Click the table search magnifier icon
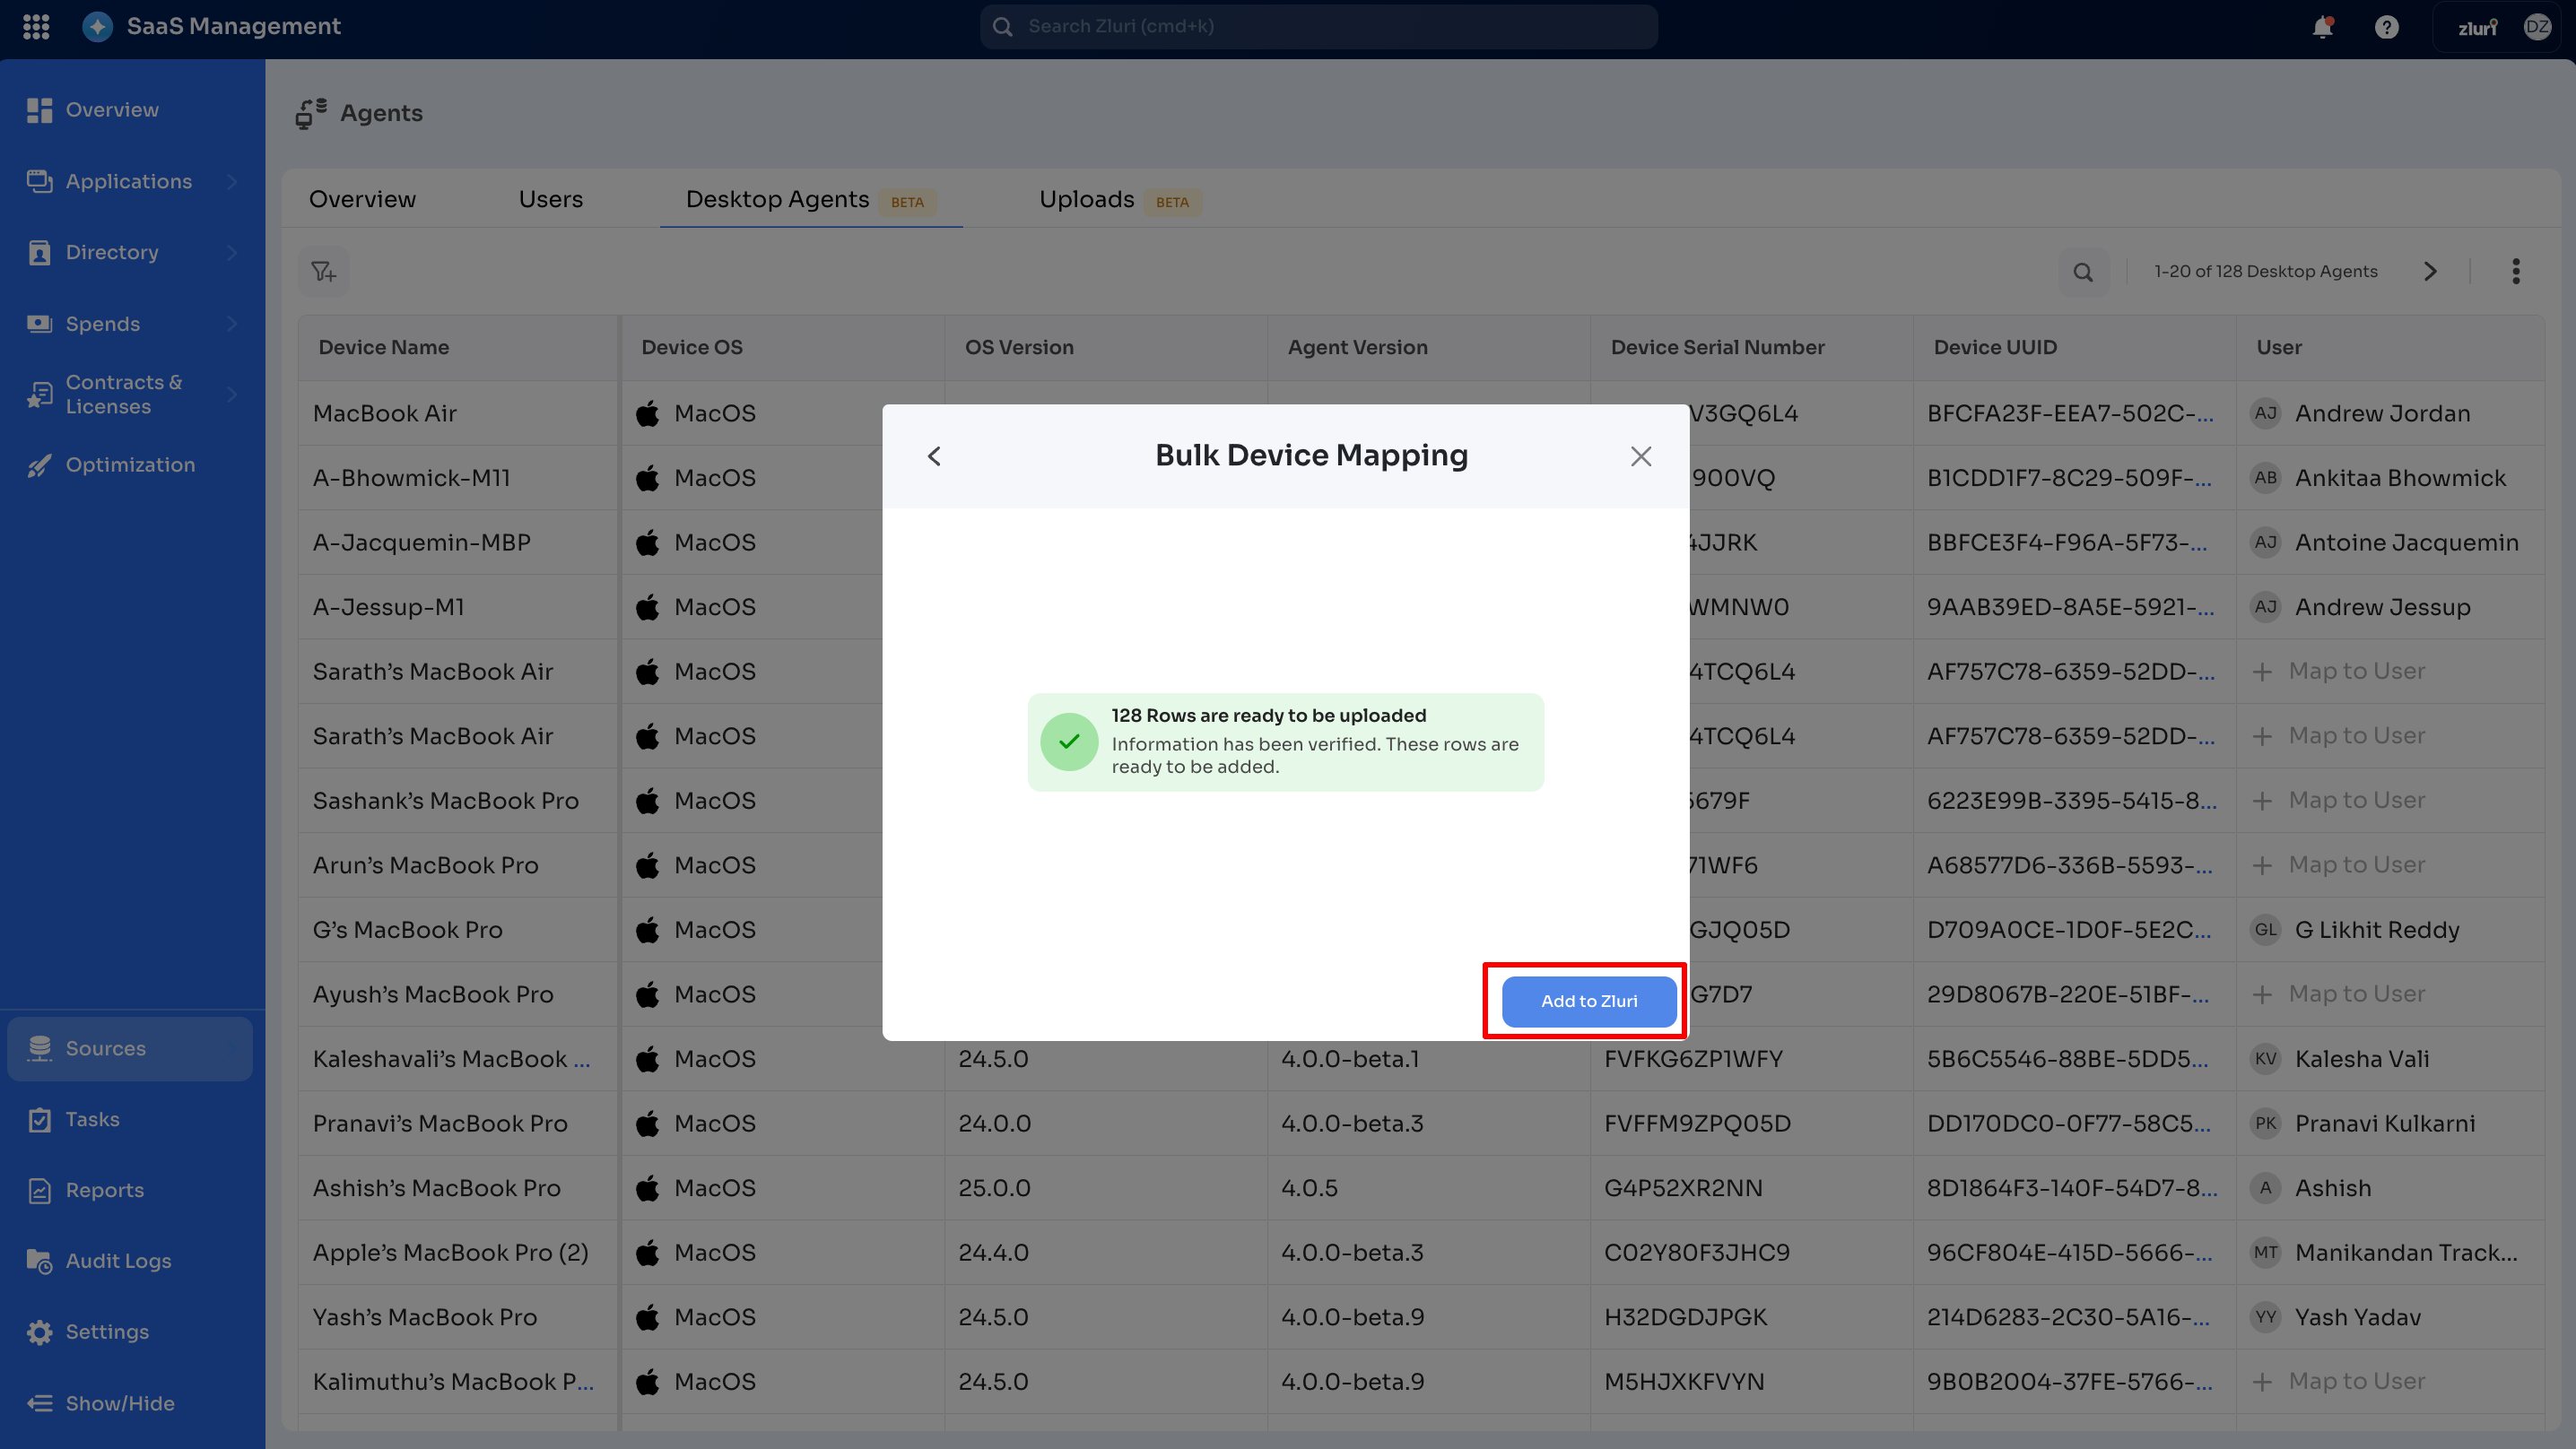The width and height of the screenshot is (2576, 1449). point(2083,272)
